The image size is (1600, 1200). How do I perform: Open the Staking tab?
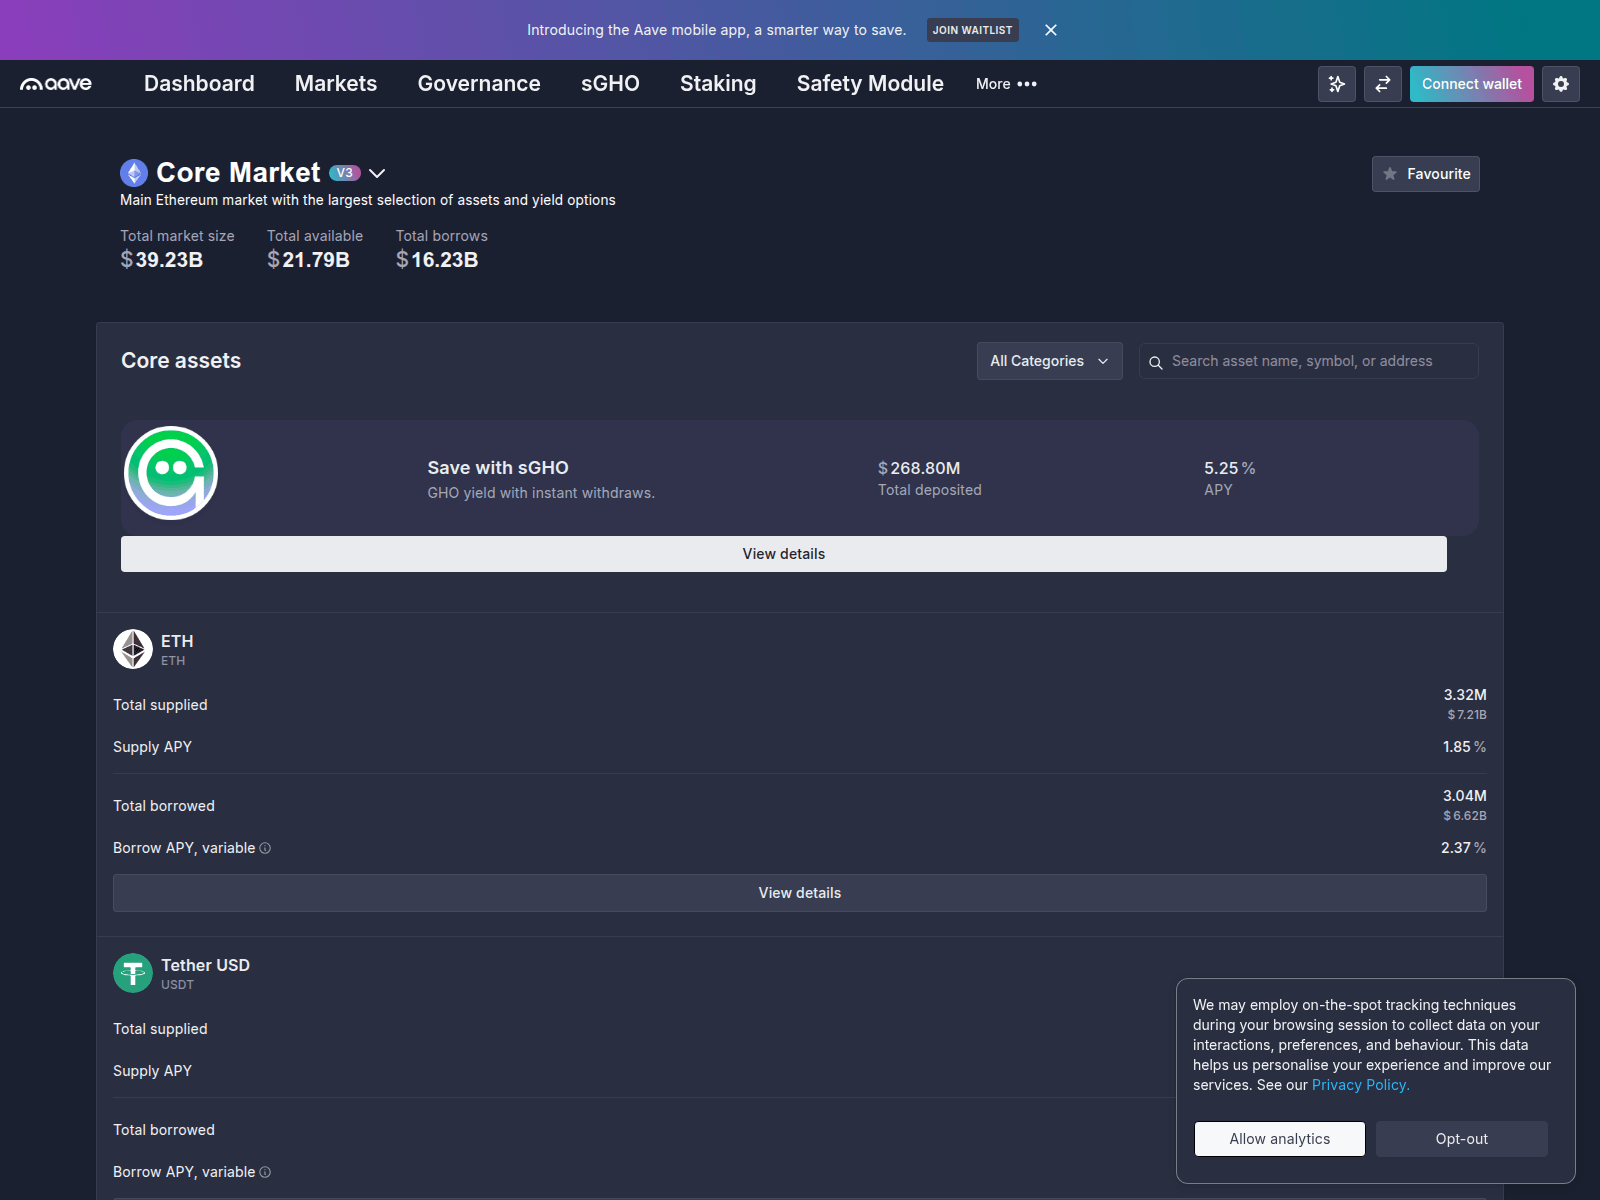click(x=718, y=84)
